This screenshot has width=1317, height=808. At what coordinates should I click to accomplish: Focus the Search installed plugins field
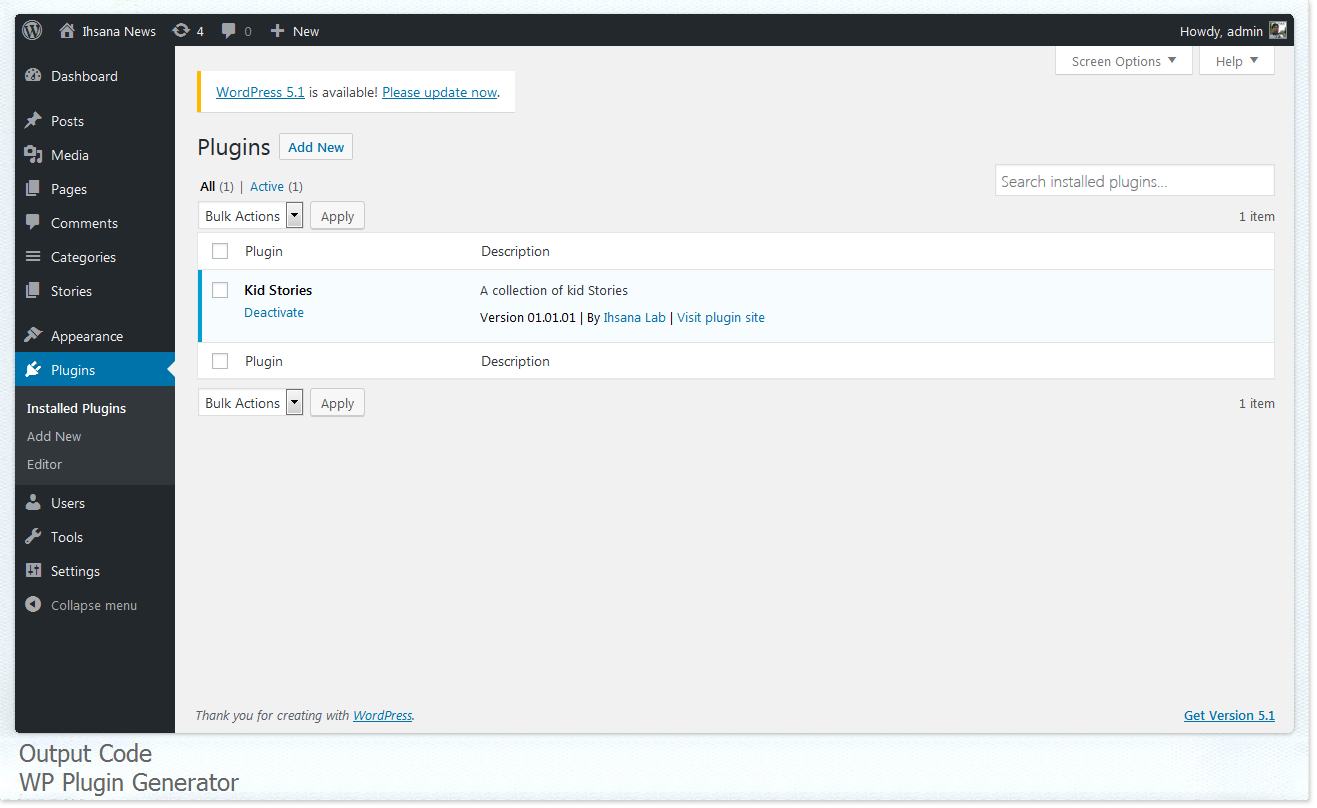(1134, 181)
